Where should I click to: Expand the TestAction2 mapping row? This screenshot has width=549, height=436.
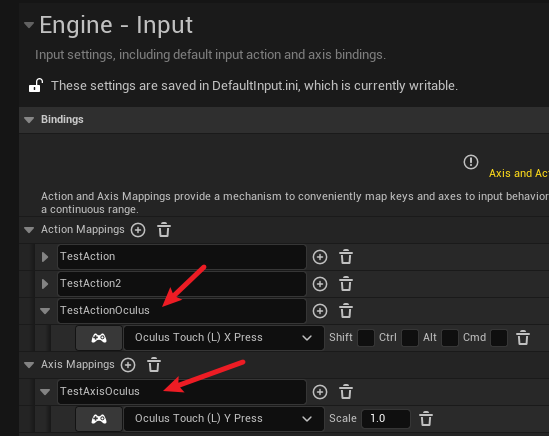pos(45,284)
